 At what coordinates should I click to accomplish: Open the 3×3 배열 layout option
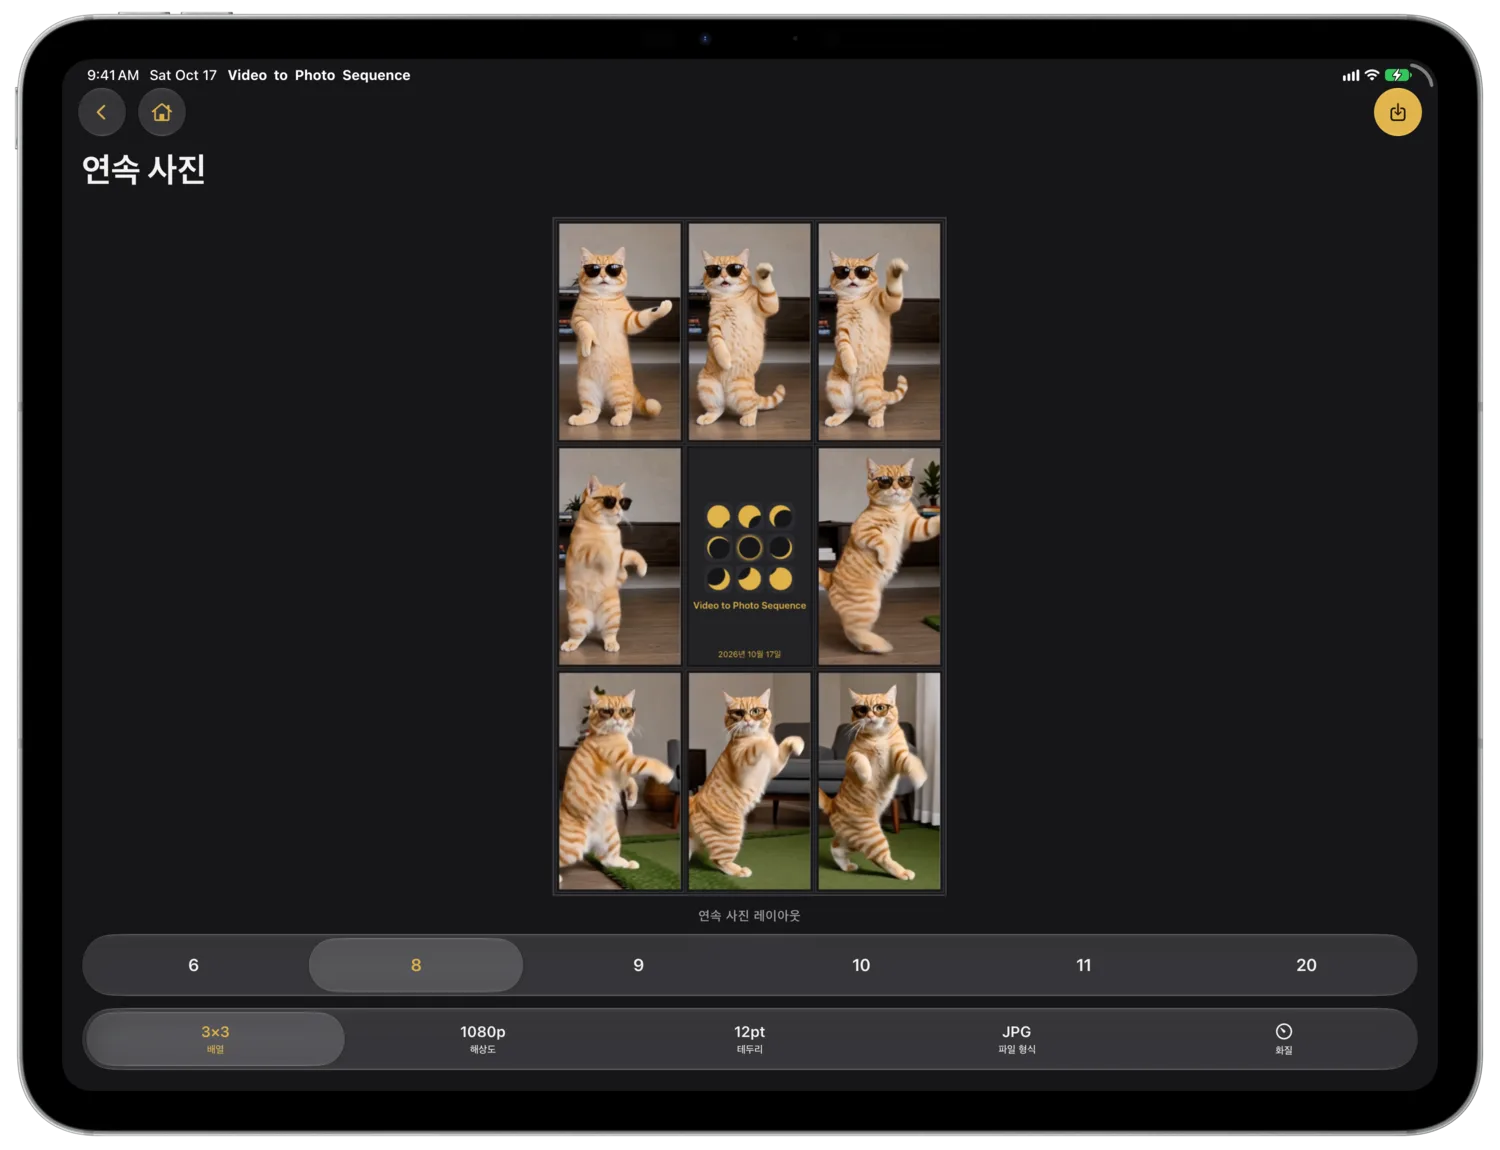(x=215, y=1039)
